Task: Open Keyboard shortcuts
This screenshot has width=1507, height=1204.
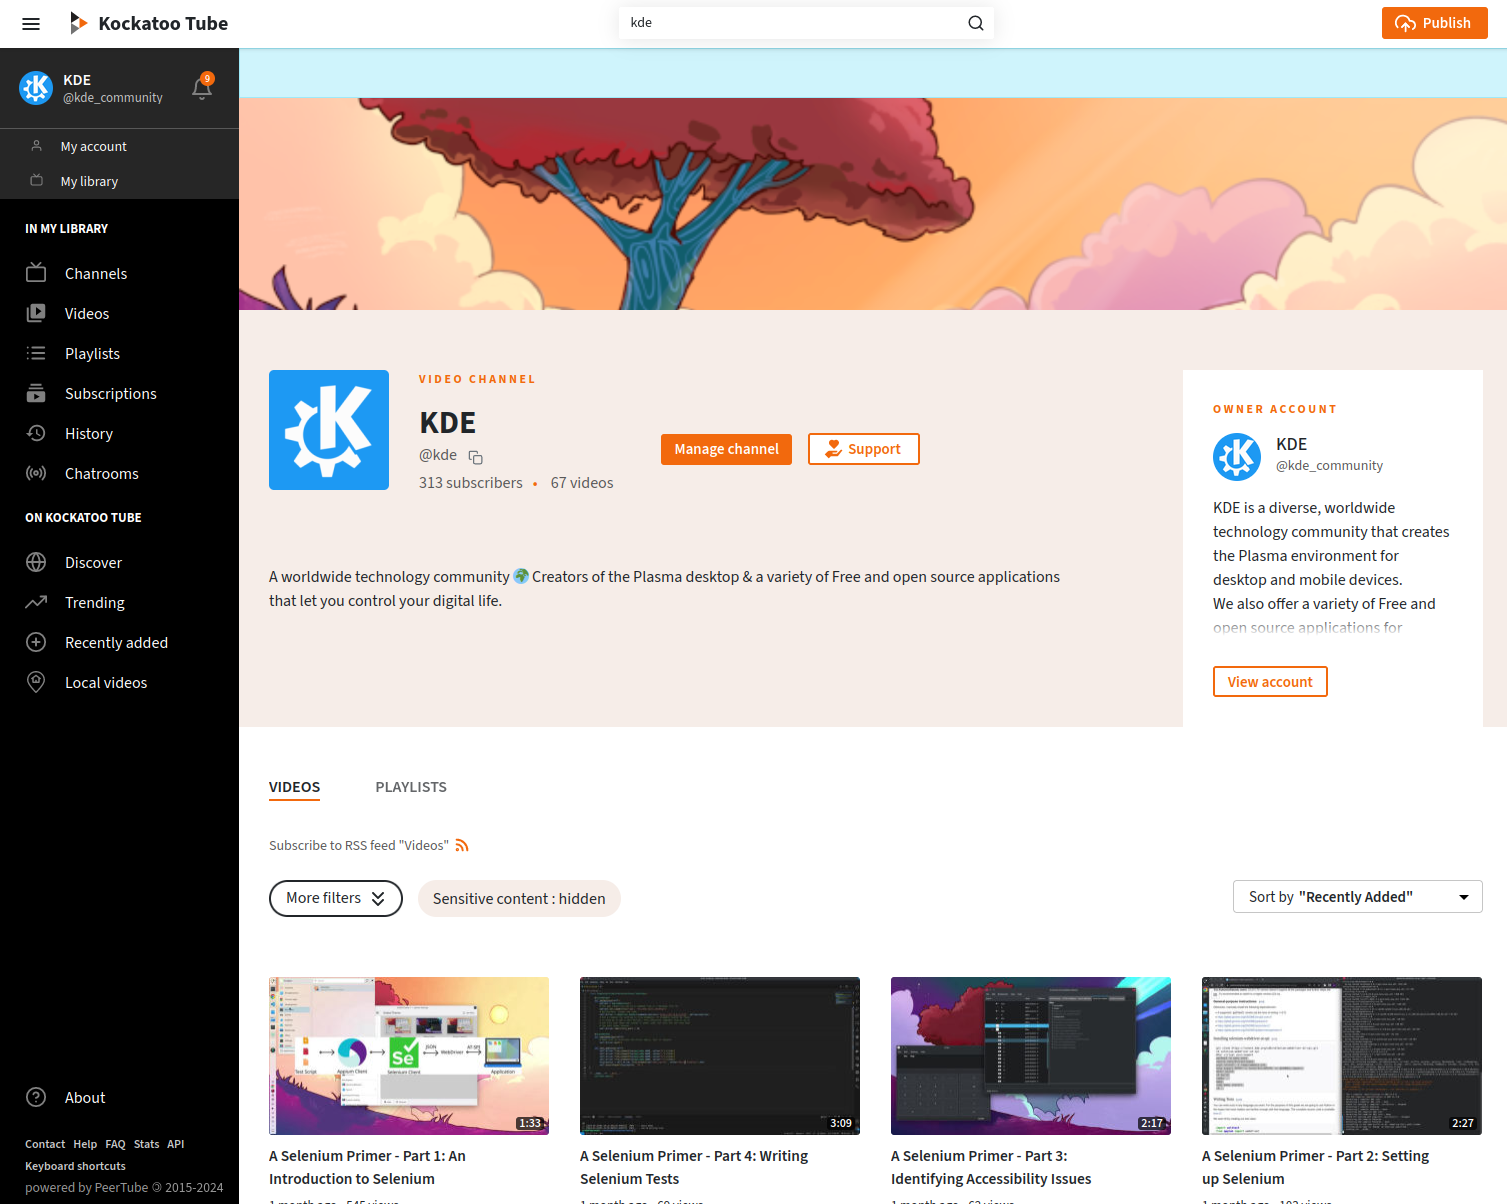Action: [75, 1166]
